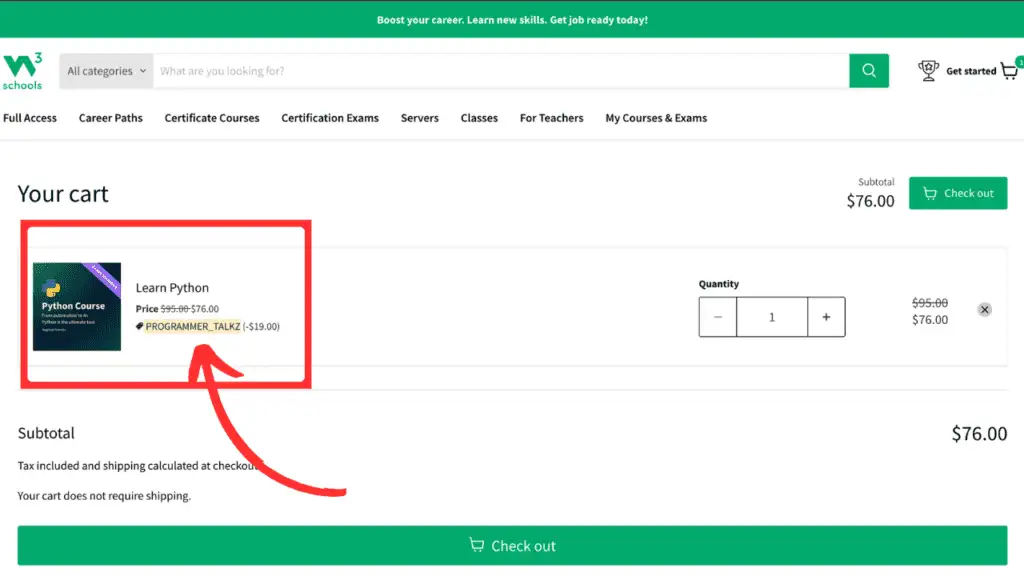This screenshot has height=576, width=1024.
Task: Click in the search input field
Action: click(x=500, y=71)
